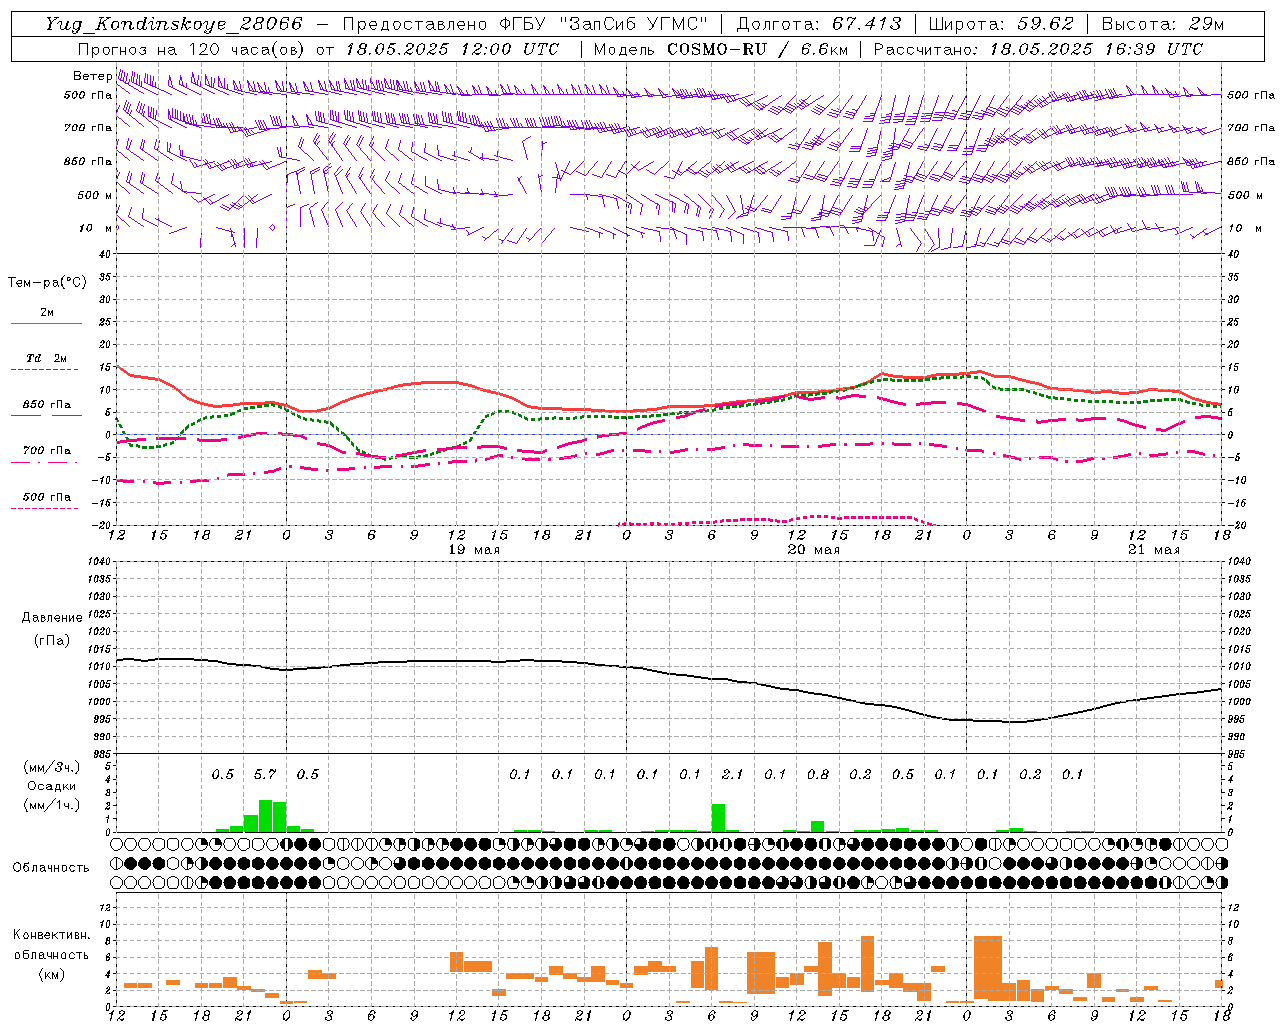The width and height of the screenshot is (1280, 1024).
Task: Click the 19 мая date label
Action: tap(474, 550)
